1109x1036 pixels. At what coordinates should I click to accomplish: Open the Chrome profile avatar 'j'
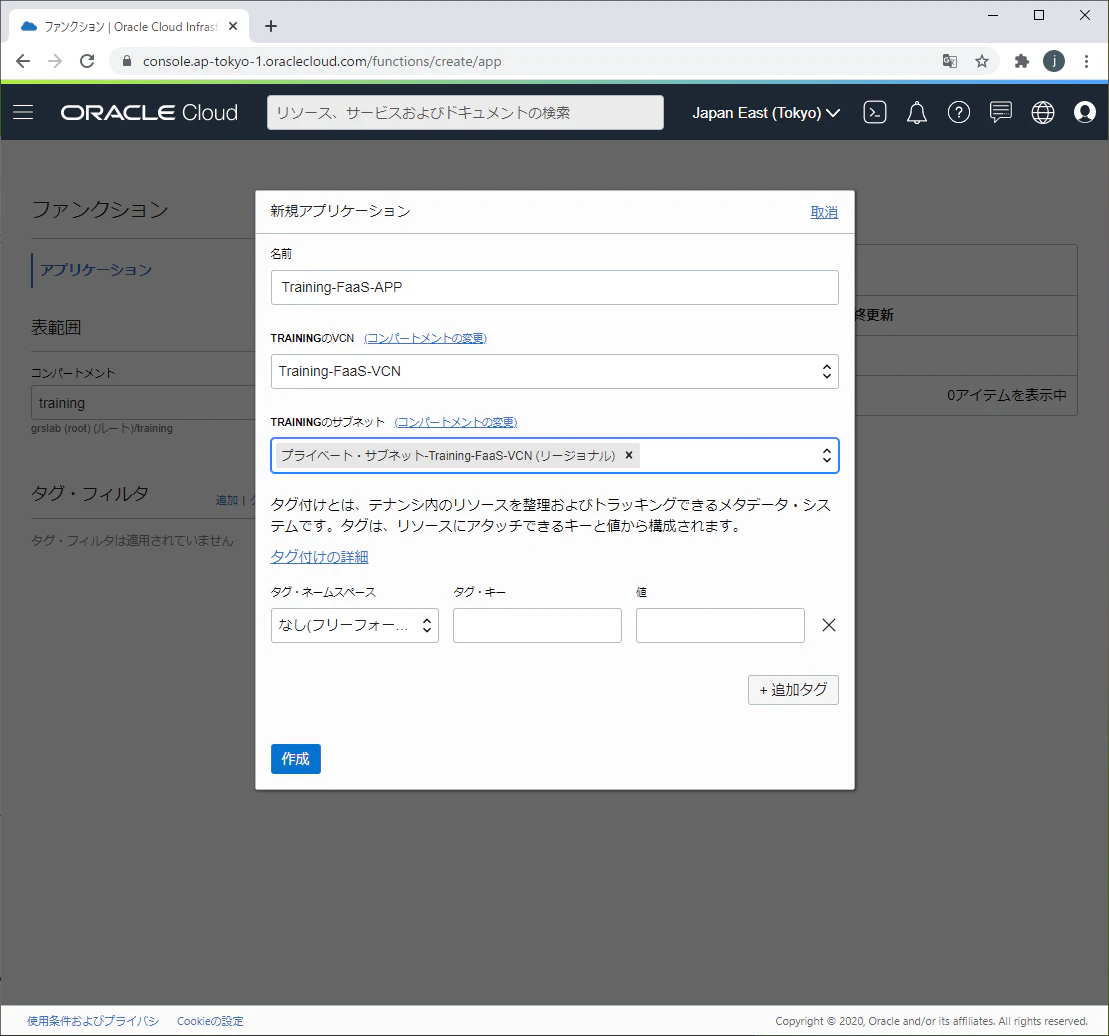click(1054, 61)
